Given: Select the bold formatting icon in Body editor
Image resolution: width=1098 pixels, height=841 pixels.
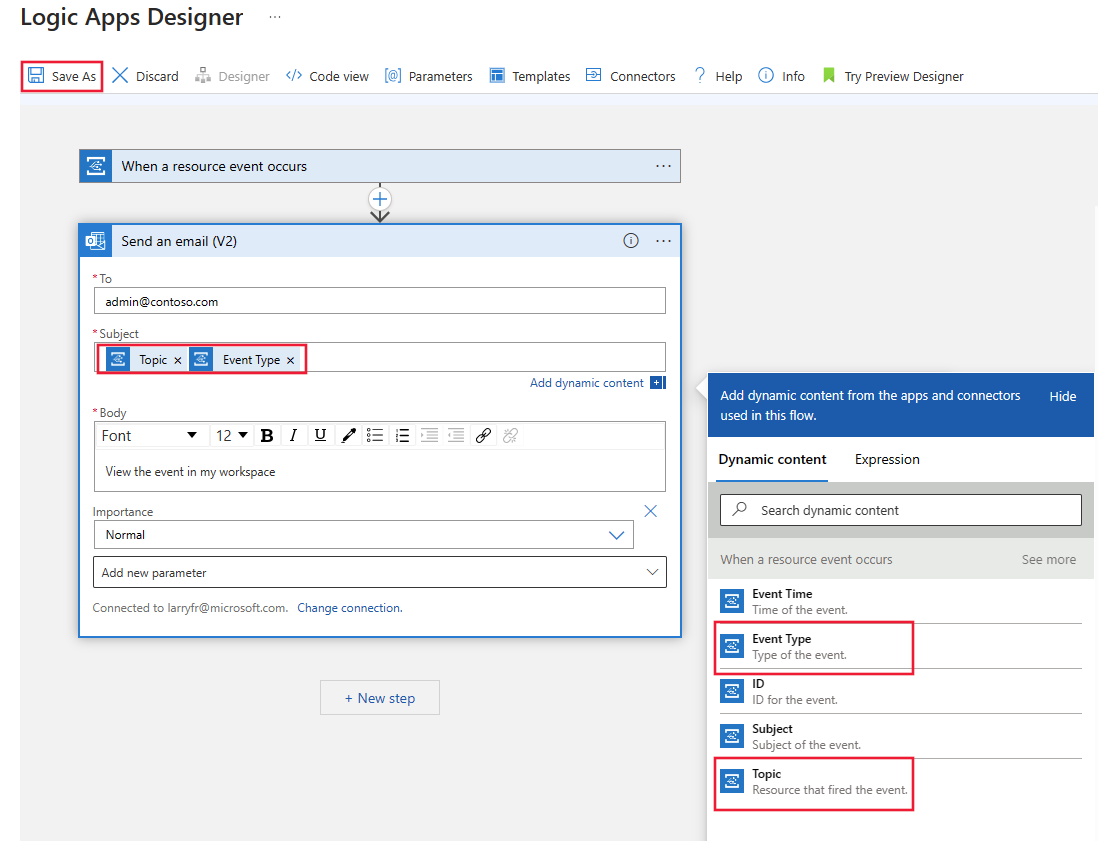Looking at the screenshot, I should click(267, 435).
